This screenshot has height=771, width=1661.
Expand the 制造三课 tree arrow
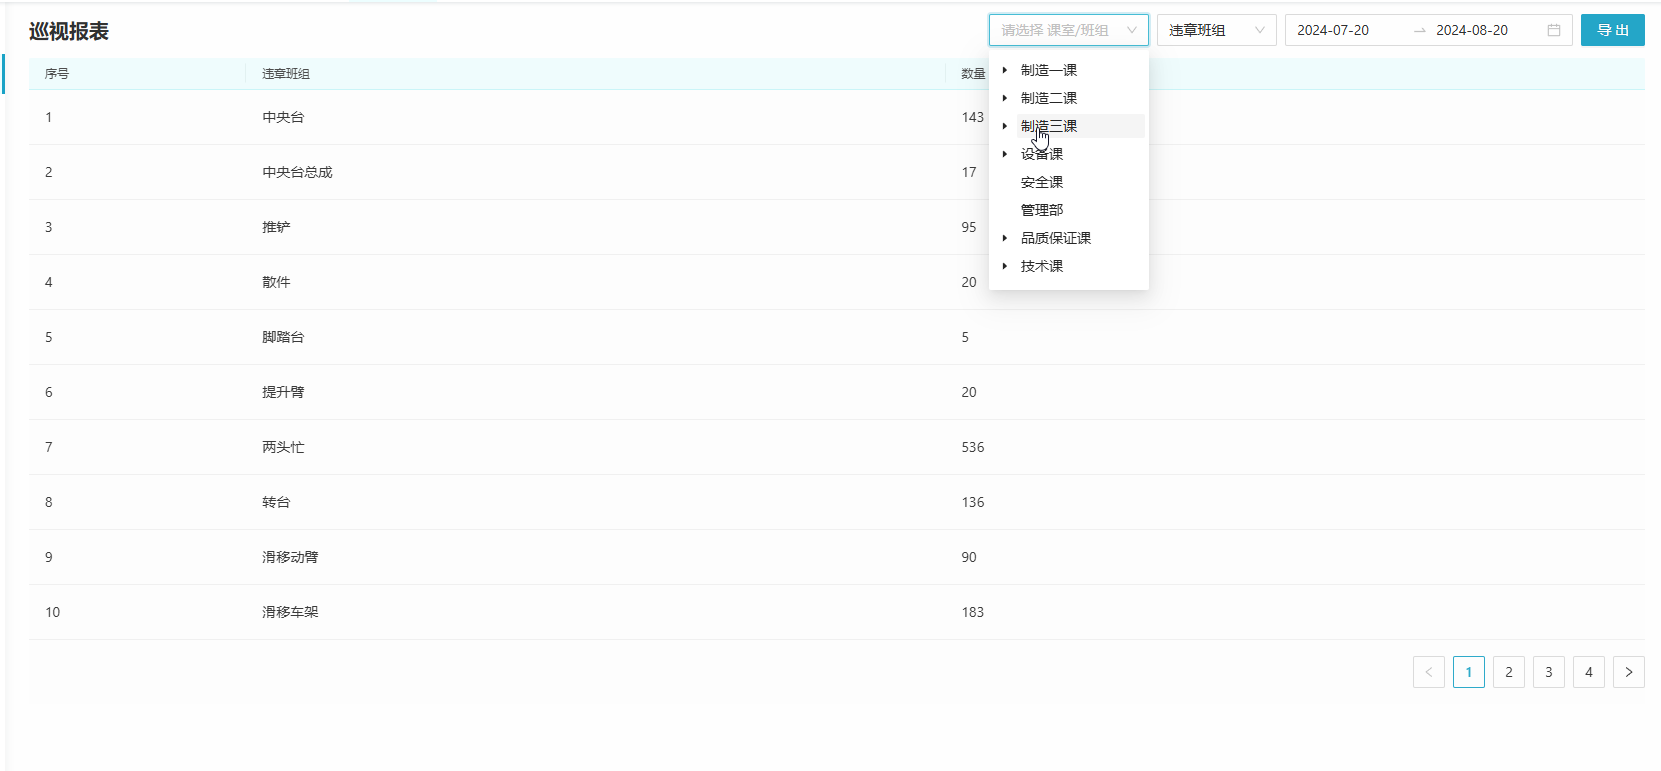coord(1005,126)
